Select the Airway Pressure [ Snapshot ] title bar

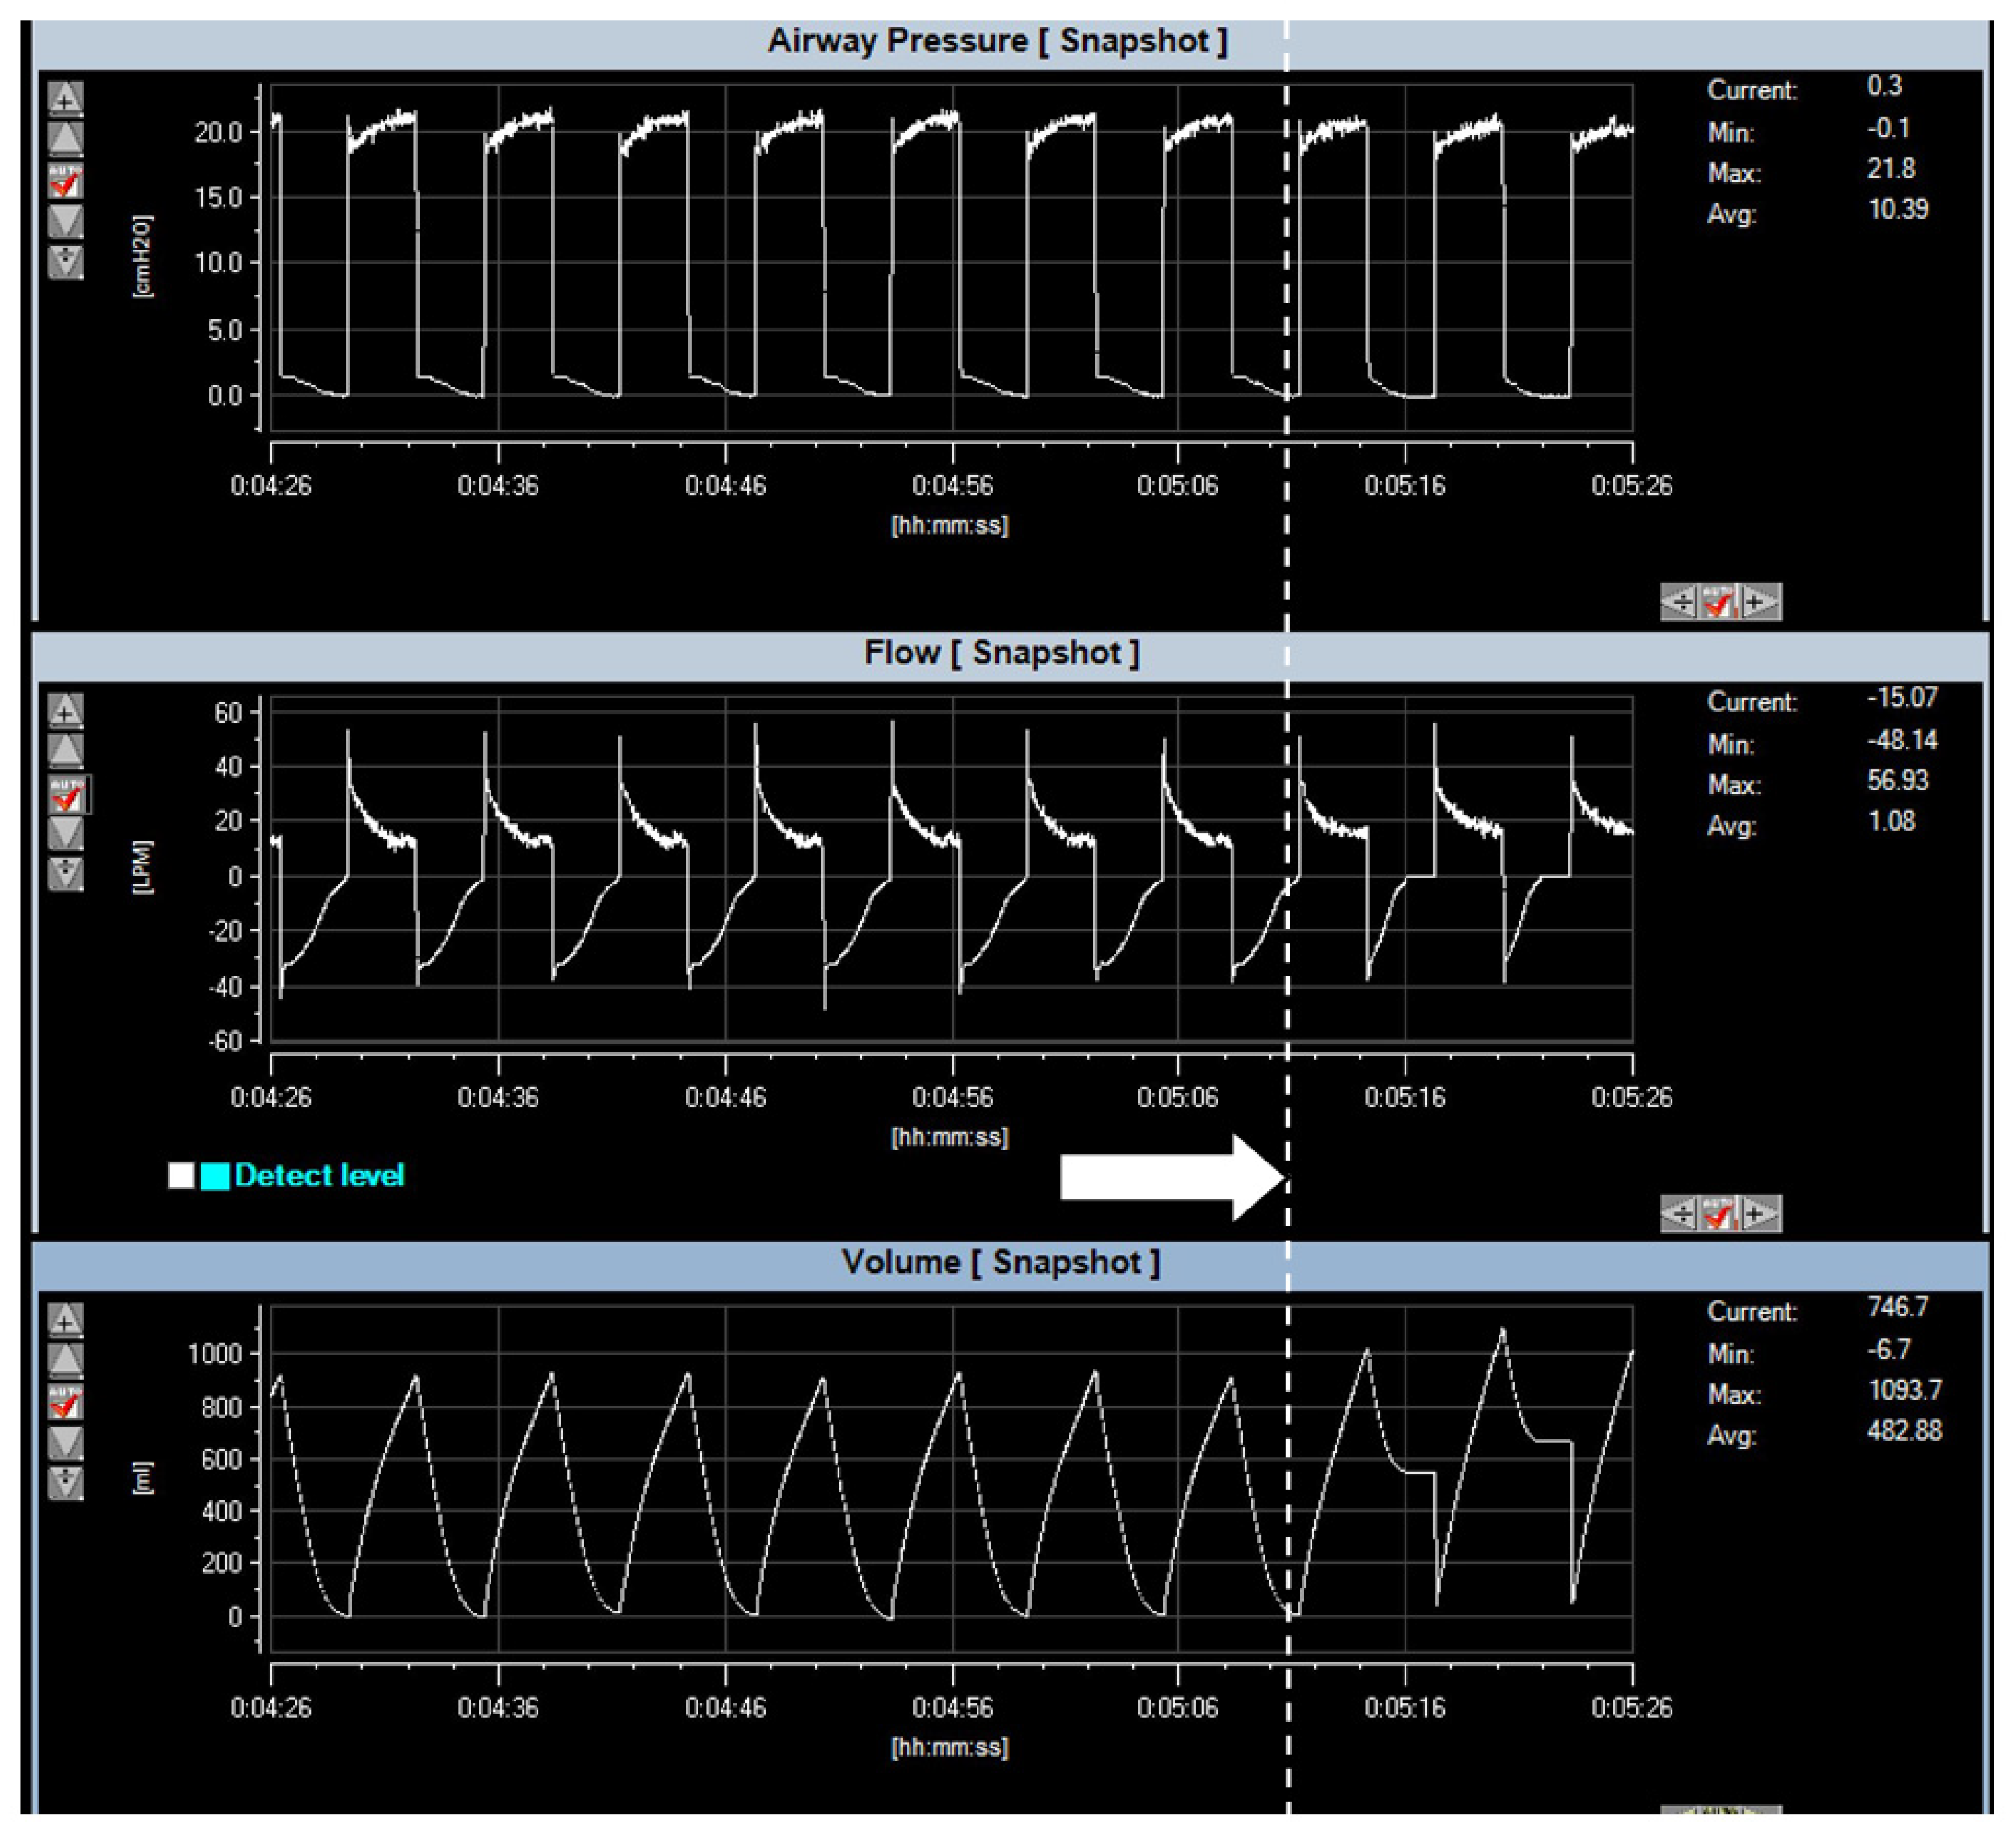[997, 42]
